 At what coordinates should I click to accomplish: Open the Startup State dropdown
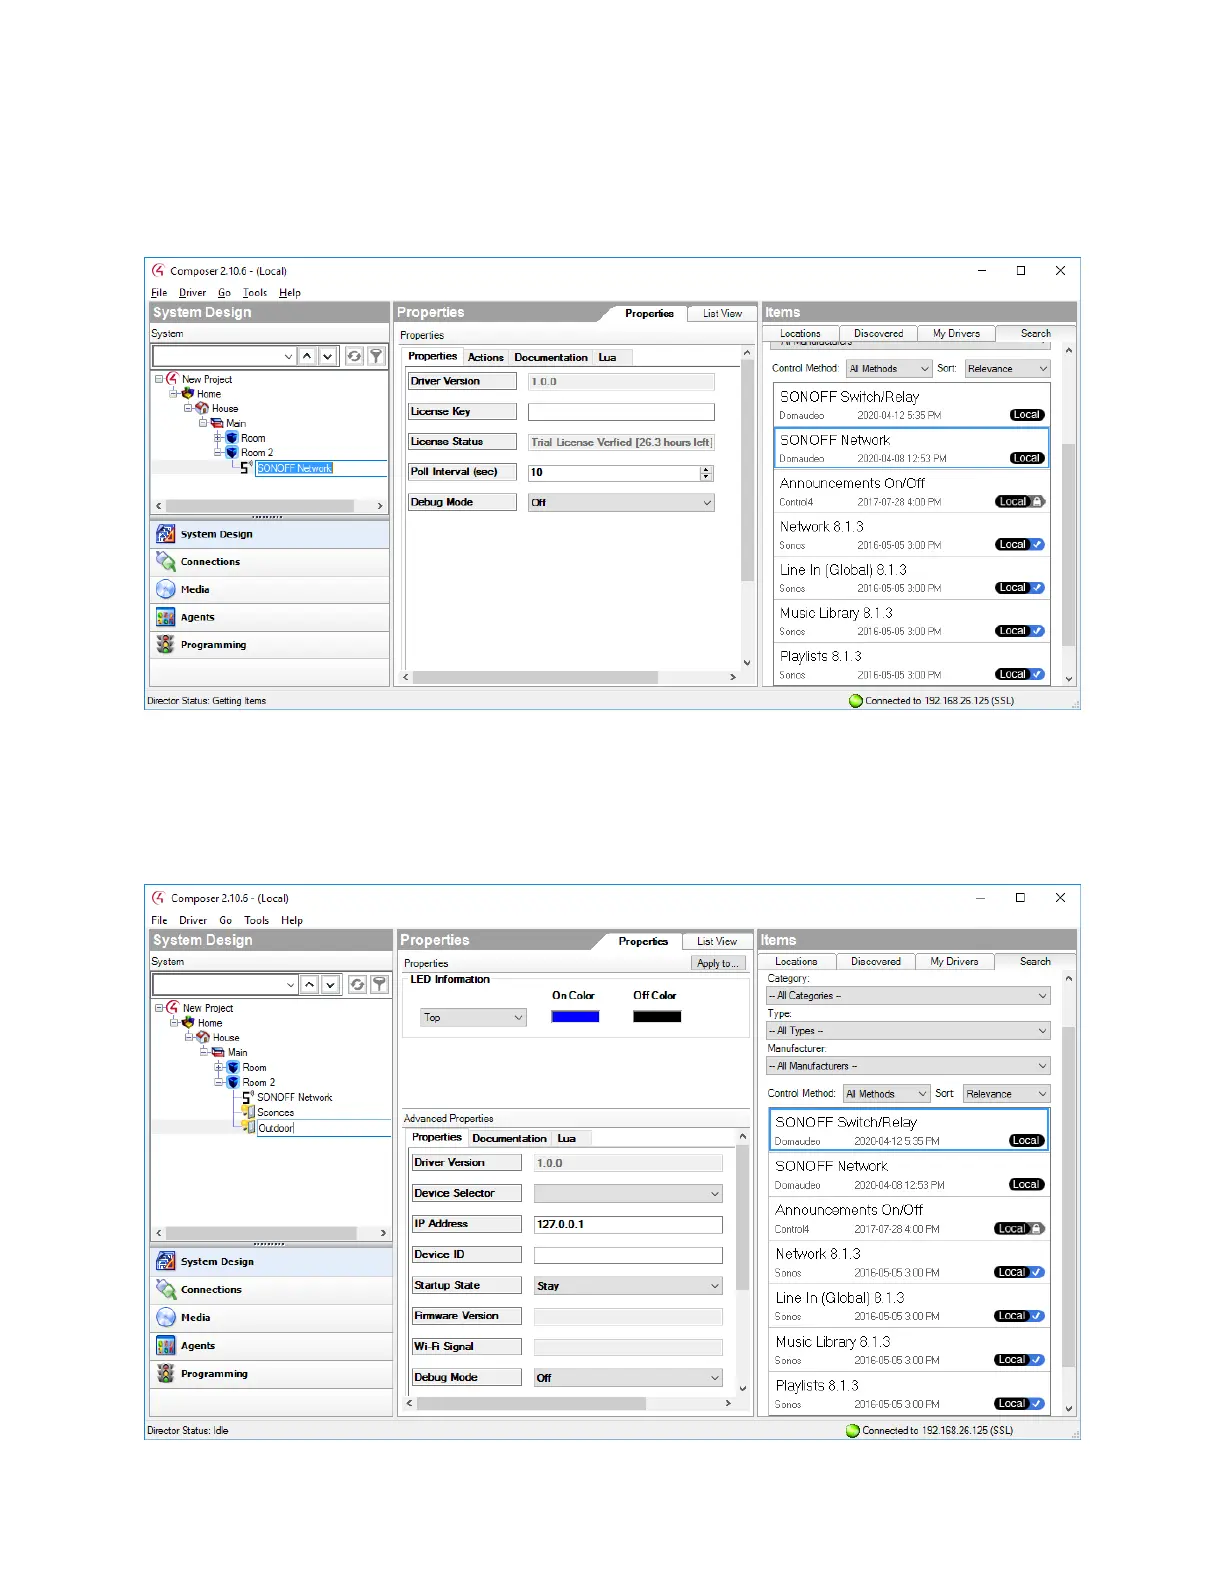(x=628, y=1285)
